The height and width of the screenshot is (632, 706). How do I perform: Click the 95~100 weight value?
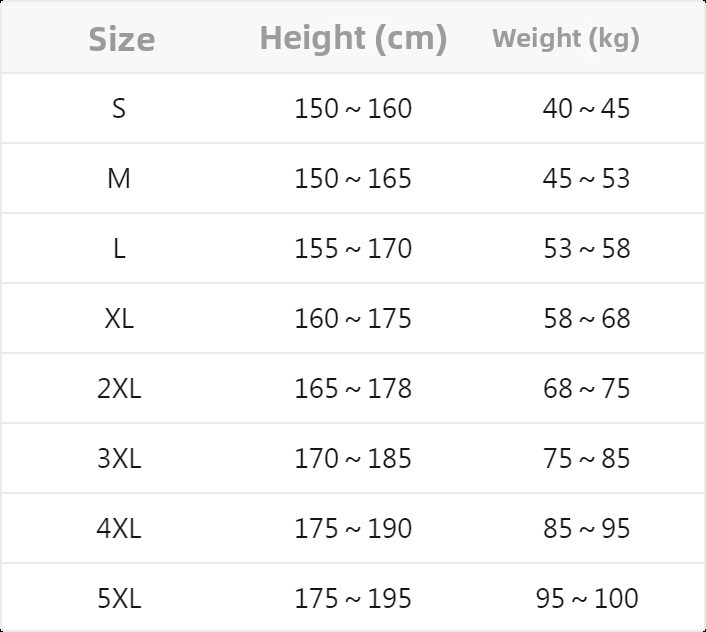(587, 598)
